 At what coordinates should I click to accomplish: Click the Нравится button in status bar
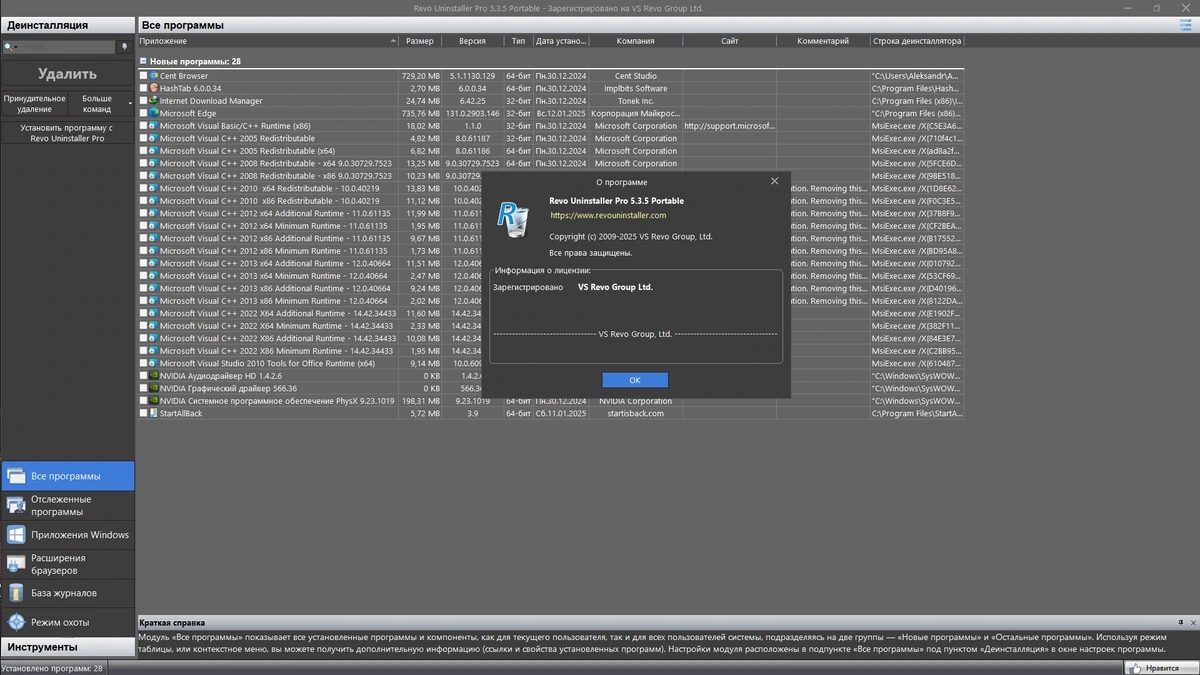(1161, 668)
